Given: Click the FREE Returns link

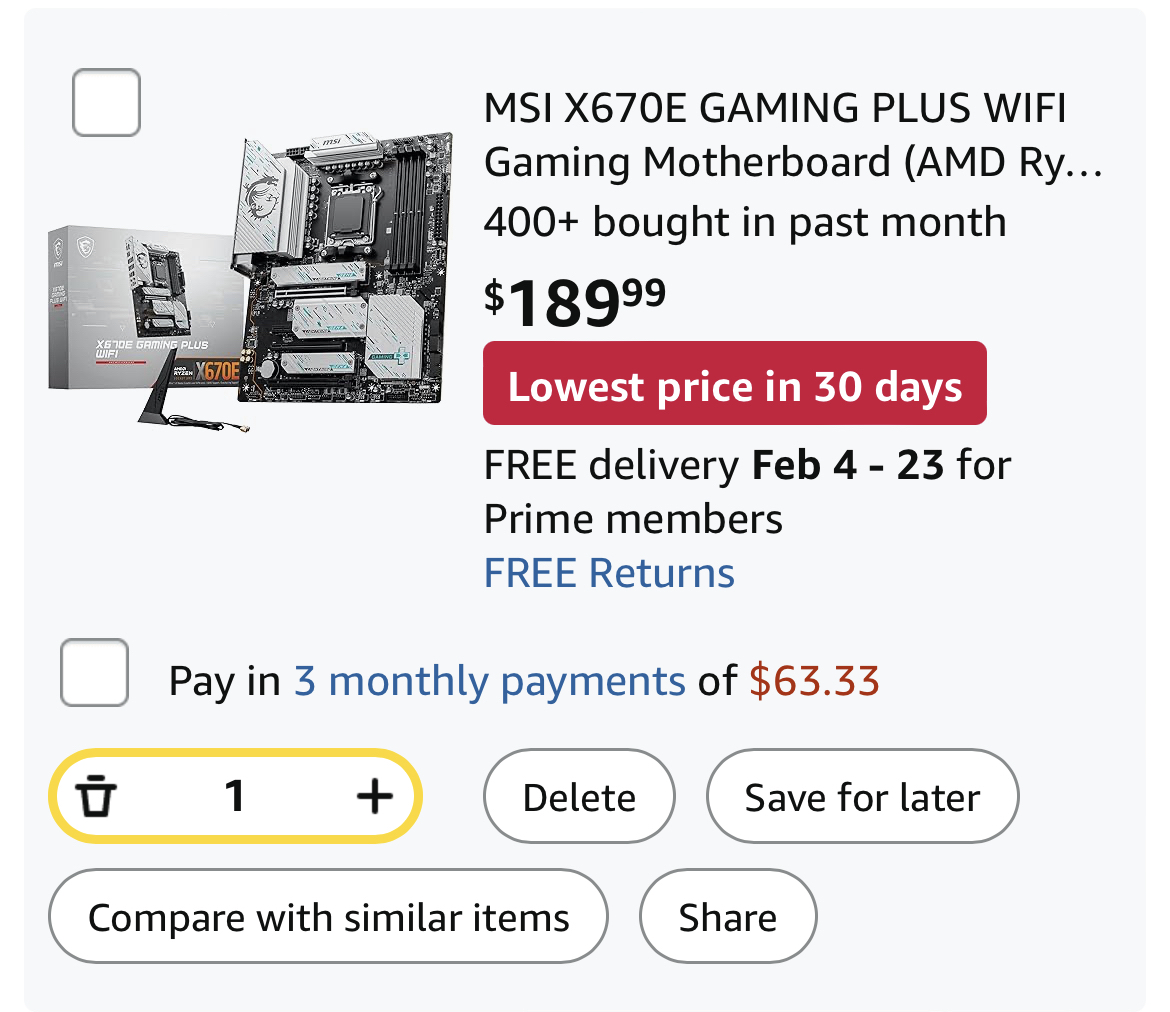Looking at the screenshot, I should pyautogui.click(x=609, y=574).
